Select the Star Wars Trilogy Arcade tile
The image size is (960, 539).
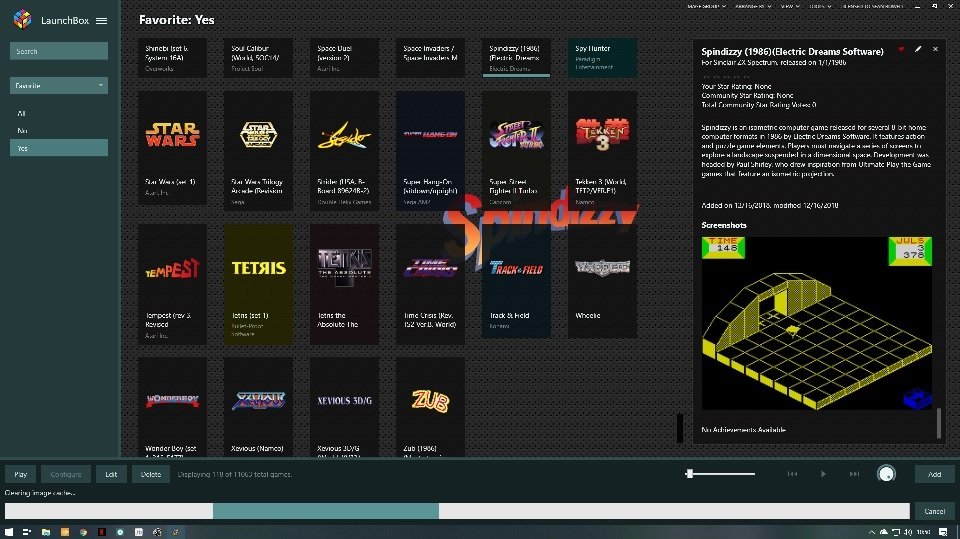tap(258, 151)
